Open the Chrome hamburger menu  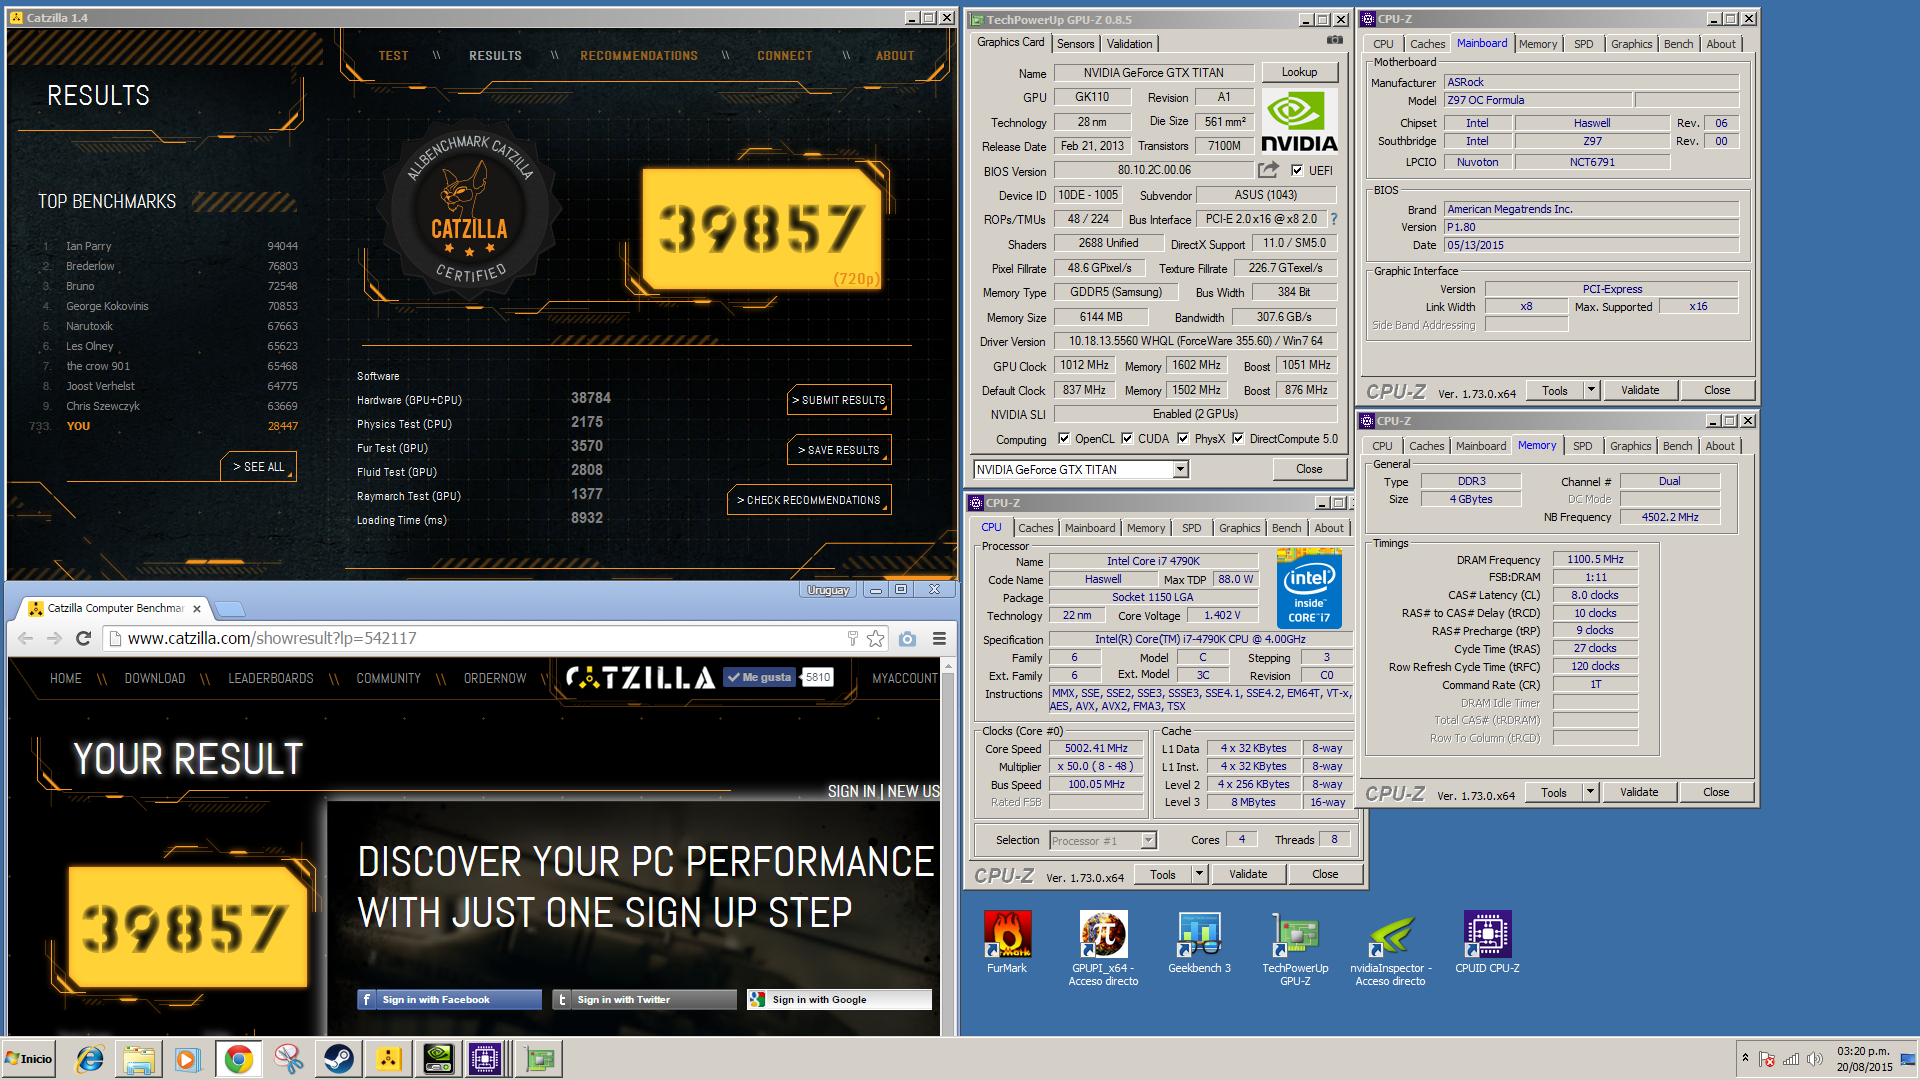(939, 638)
